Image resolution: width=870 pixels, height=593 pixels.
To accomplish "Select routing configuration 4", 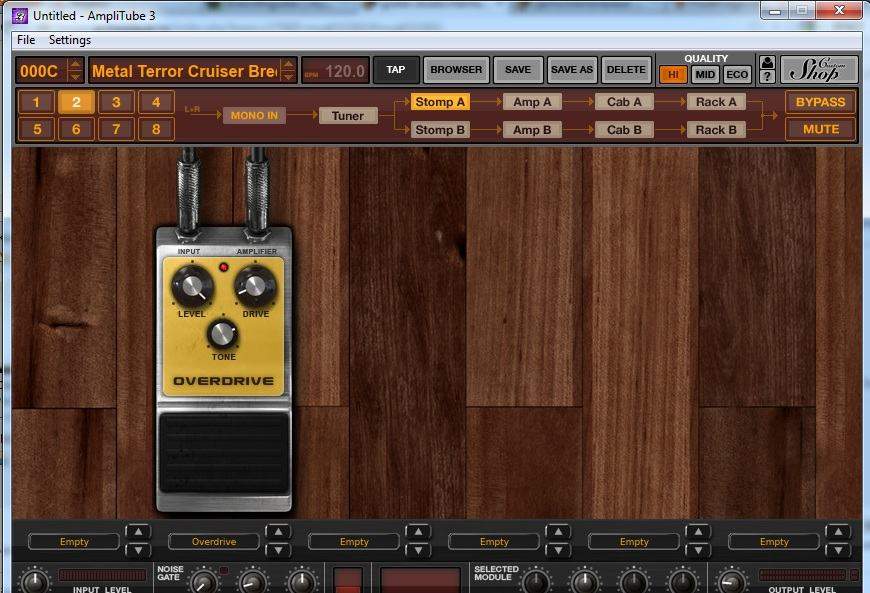I will [156, 102].
